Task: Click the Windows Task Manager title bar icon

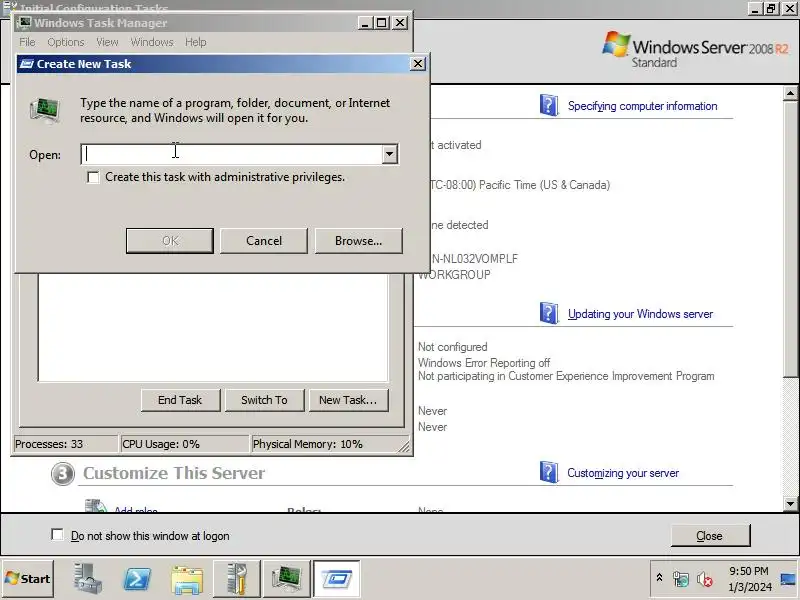Action: [x=24, y=22]
